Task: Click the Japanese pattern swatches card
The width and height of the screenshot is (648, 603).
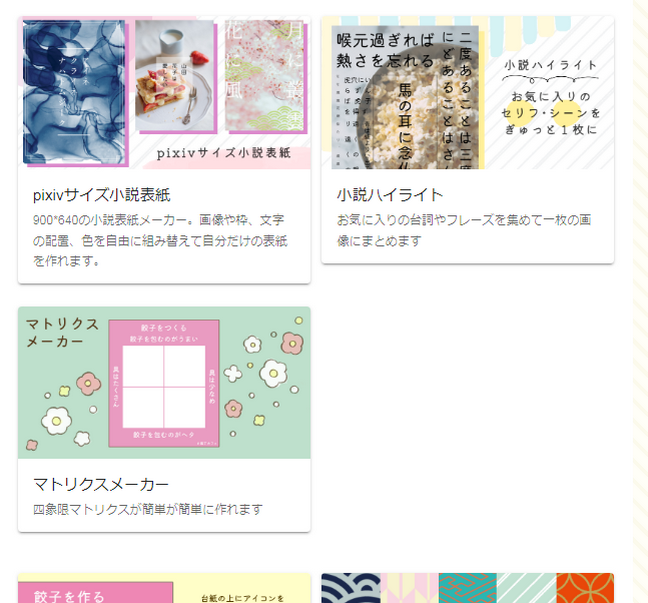Action: point(467,588)
